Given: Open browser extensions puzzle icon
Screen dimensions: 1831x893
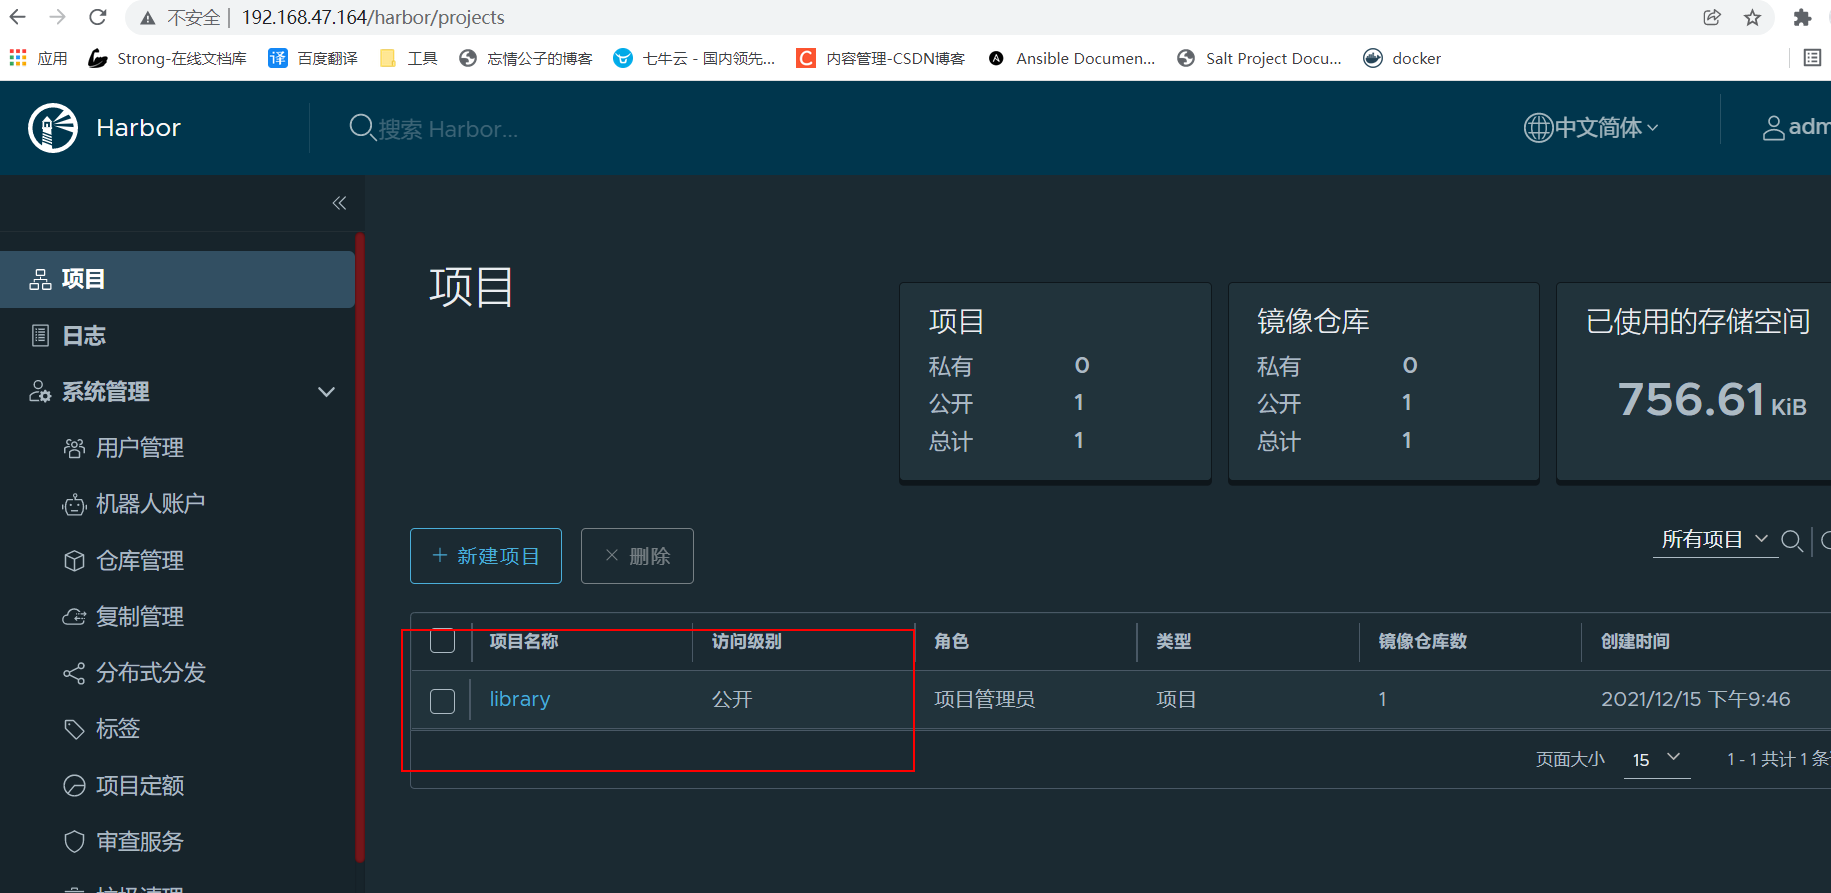Looking at the screenshot, I should 1802,17.
